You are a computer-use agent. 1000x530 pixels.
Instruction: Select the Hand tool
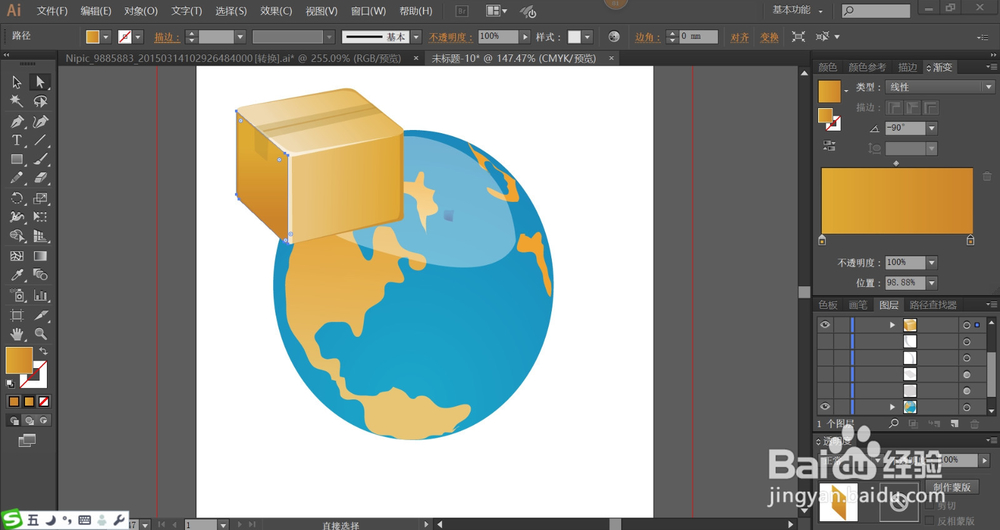[17, 334]
